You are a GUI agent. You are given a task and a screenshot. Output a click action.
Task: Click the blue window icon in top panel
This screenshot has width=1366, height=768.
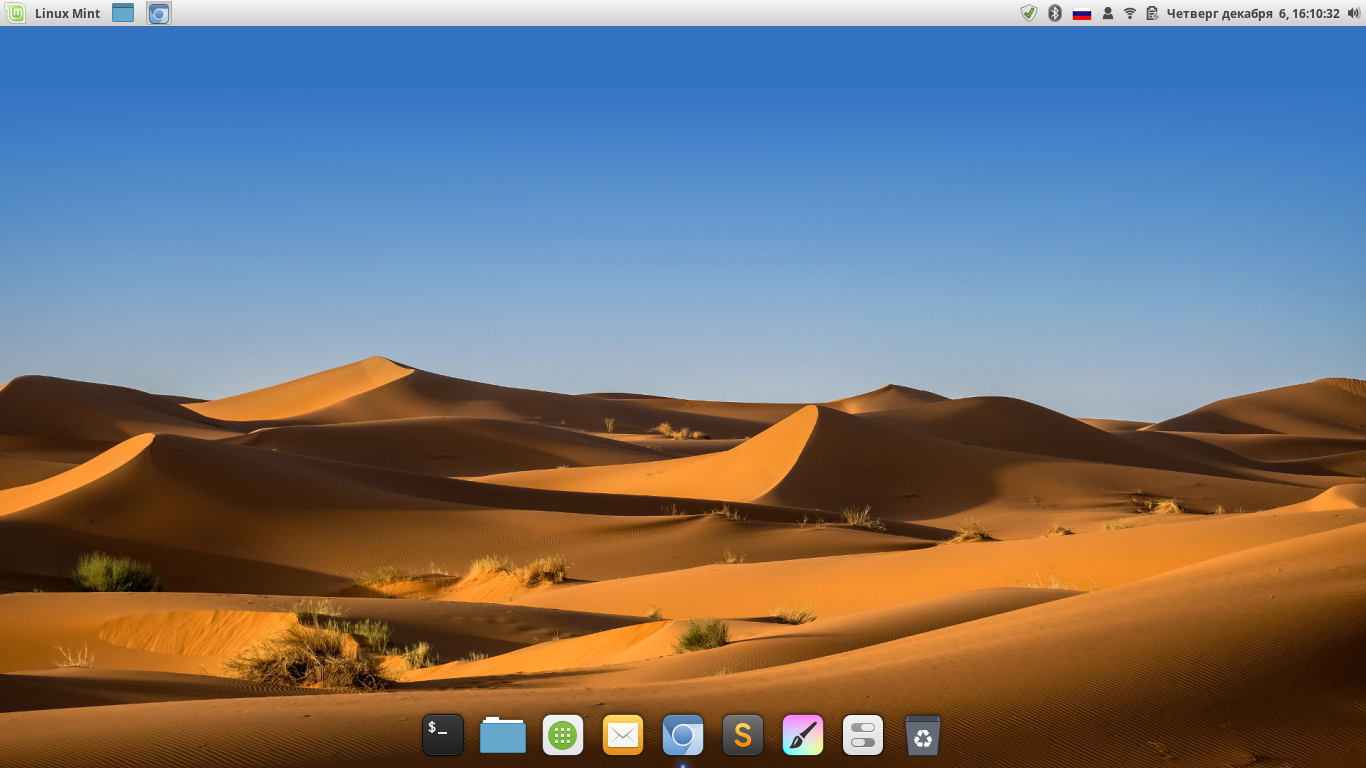tap(123, 13)
